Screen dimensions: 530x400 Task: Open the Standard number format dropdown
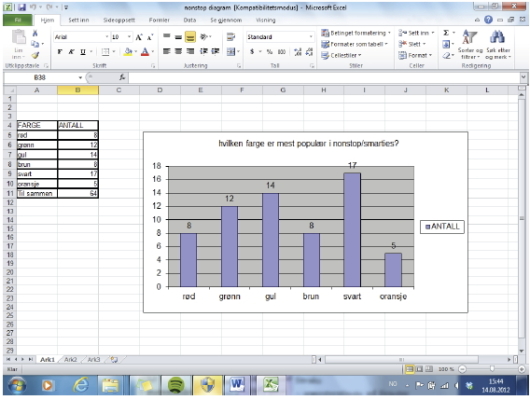coord(311,37)
